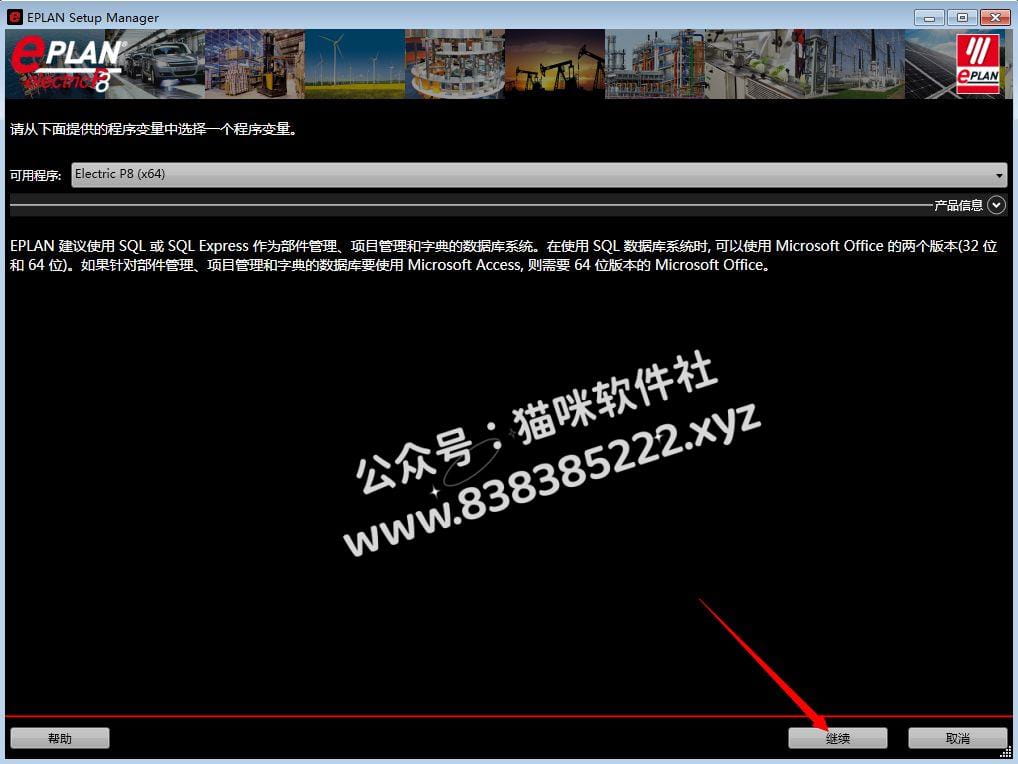Open the 可用程序 Electric P8 (x64) dropdown
Image resolution: width=1018 pixels, height=764 pixels.
pyautogui.click(x=539, y=175)
